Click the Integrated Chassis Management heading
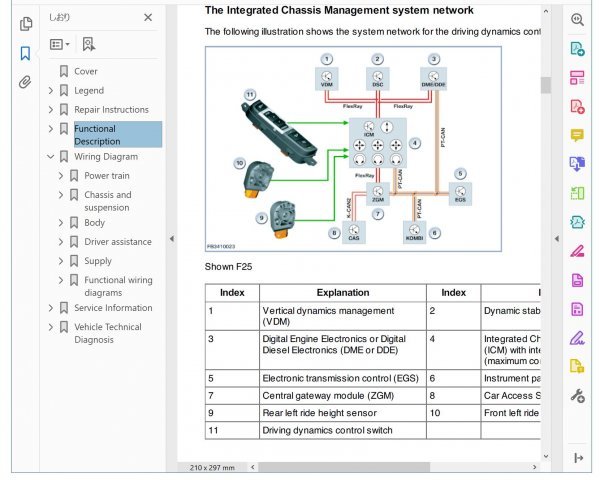600x480 pixels. pos(339,10)
